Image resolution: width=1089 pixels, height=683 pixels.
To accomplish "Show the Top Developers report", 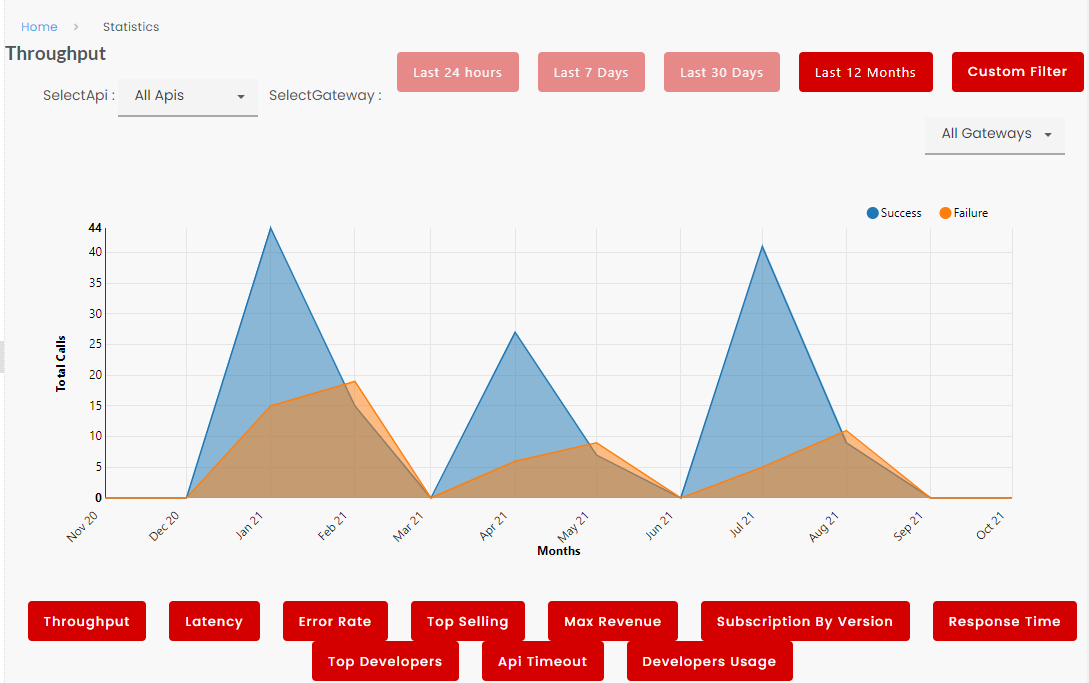I will (x=384, y=661).
